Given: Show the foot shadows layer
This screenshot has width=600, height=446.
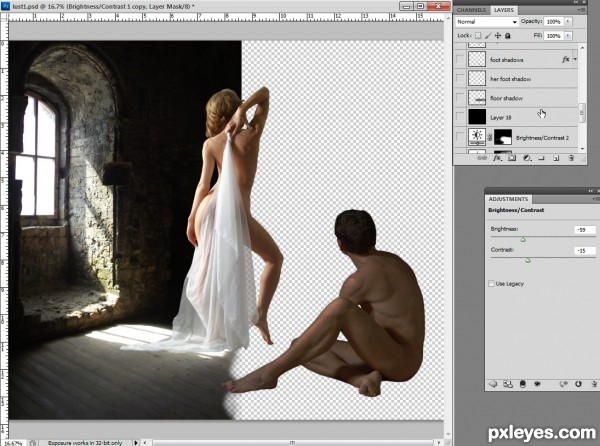Looking at the screenshot, I should pyautogui.click(x=460, y=59).
